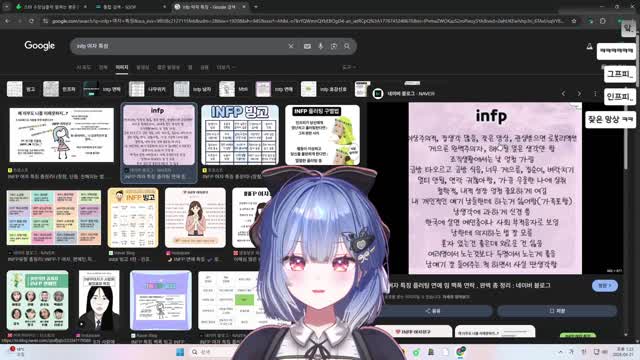Select the 빙고 filter chip
Viewport: 640px width, 360px height.
point(22,89)
